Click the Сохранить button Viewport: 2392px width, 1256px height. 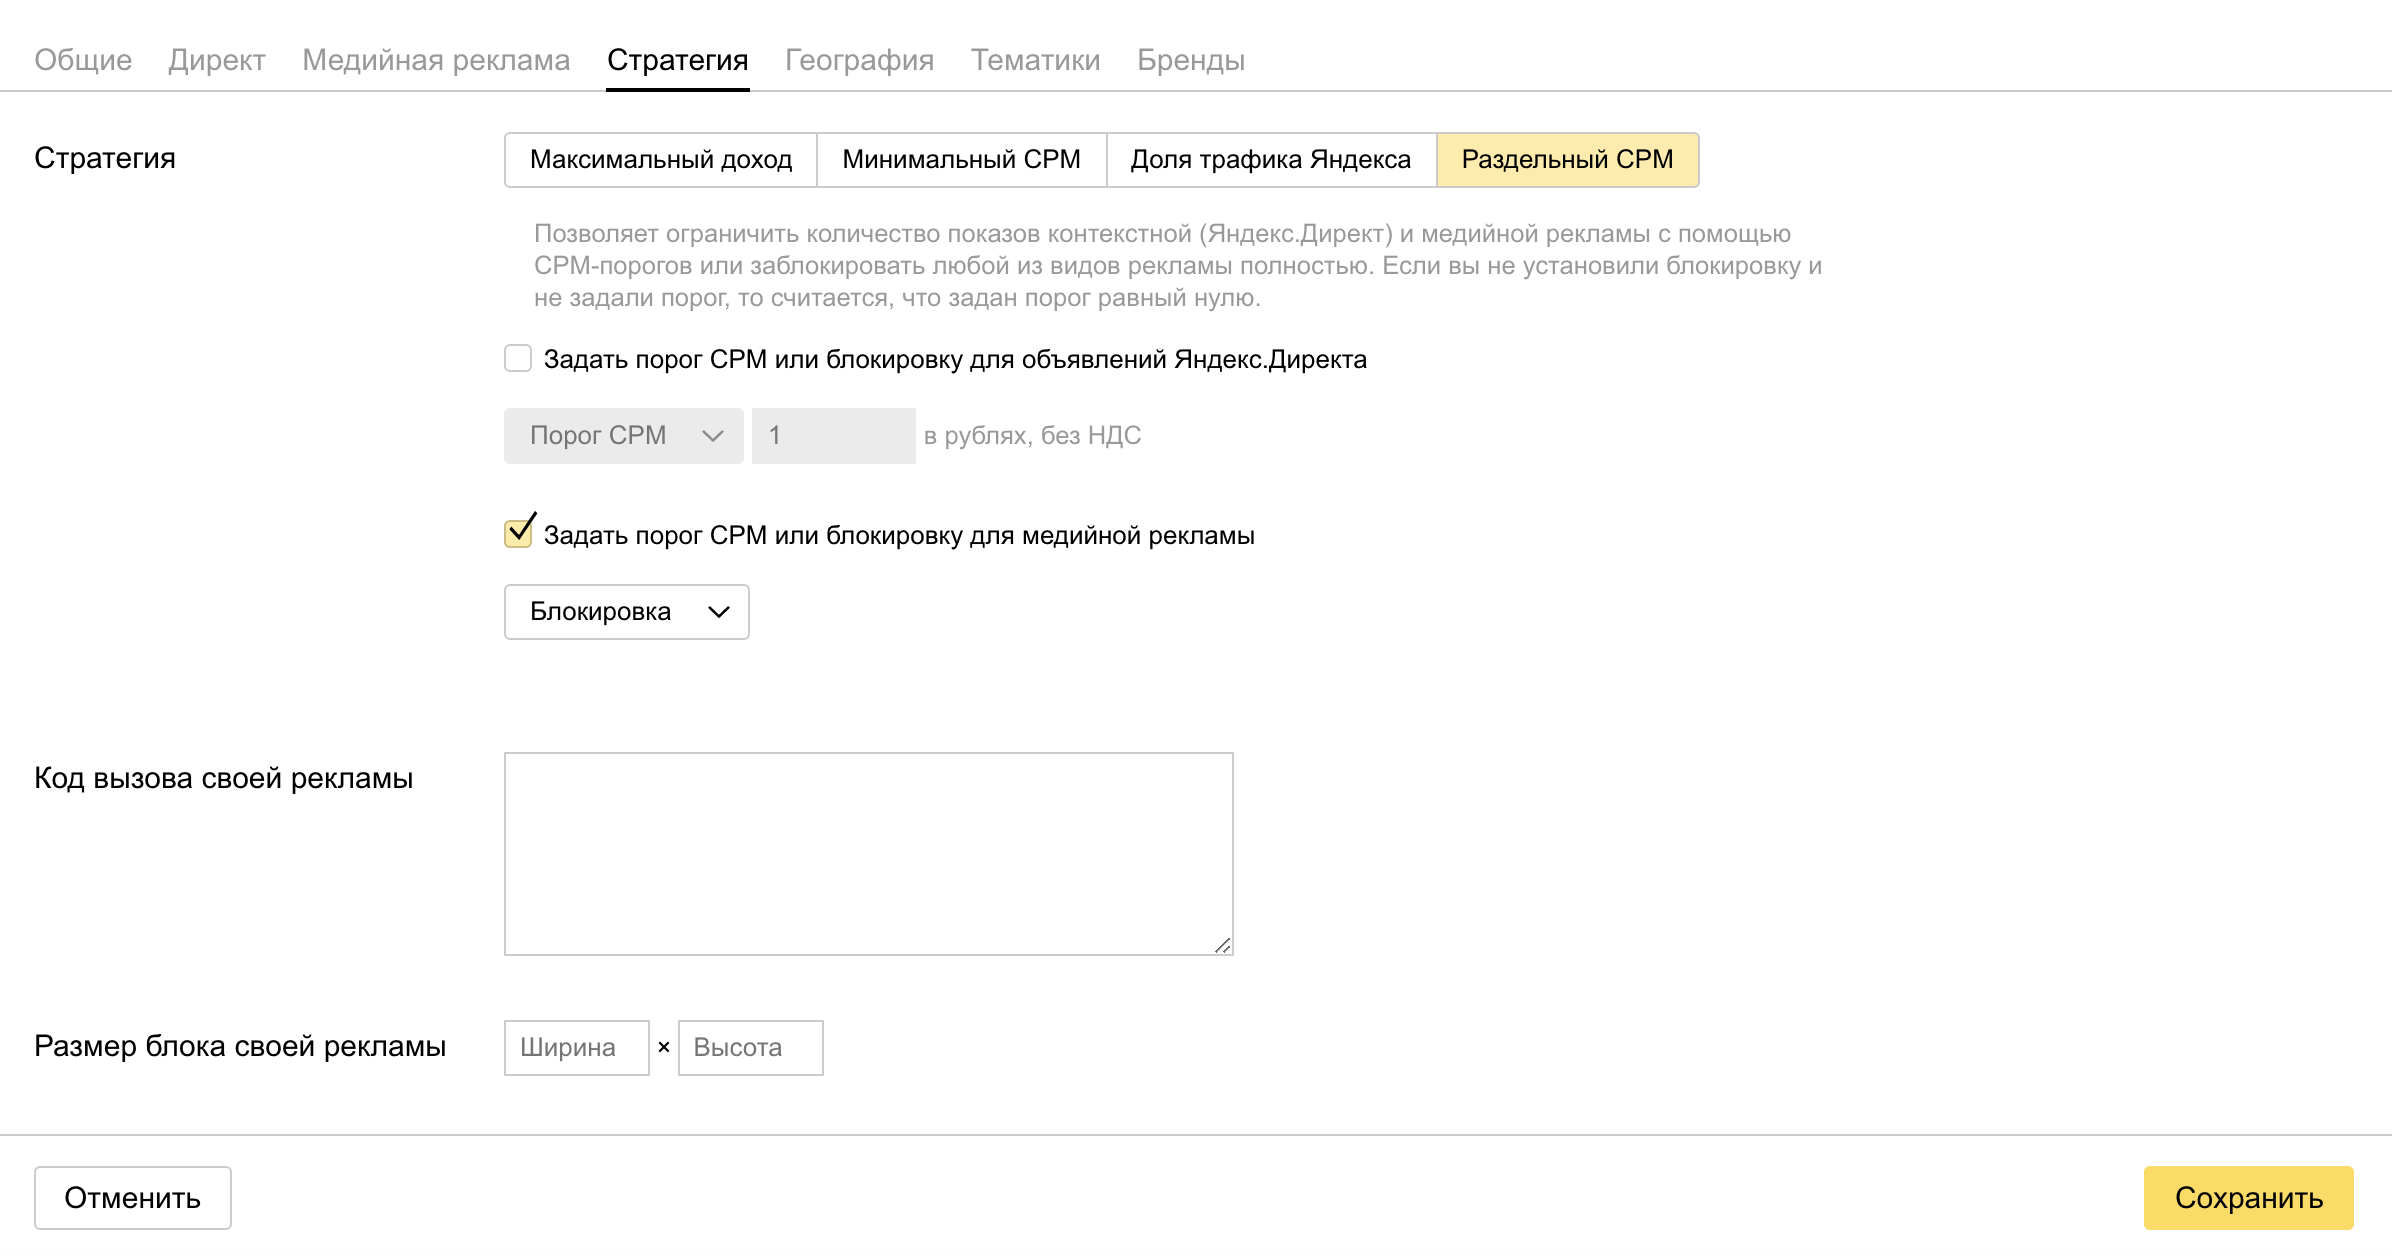coord(2247,1198)
